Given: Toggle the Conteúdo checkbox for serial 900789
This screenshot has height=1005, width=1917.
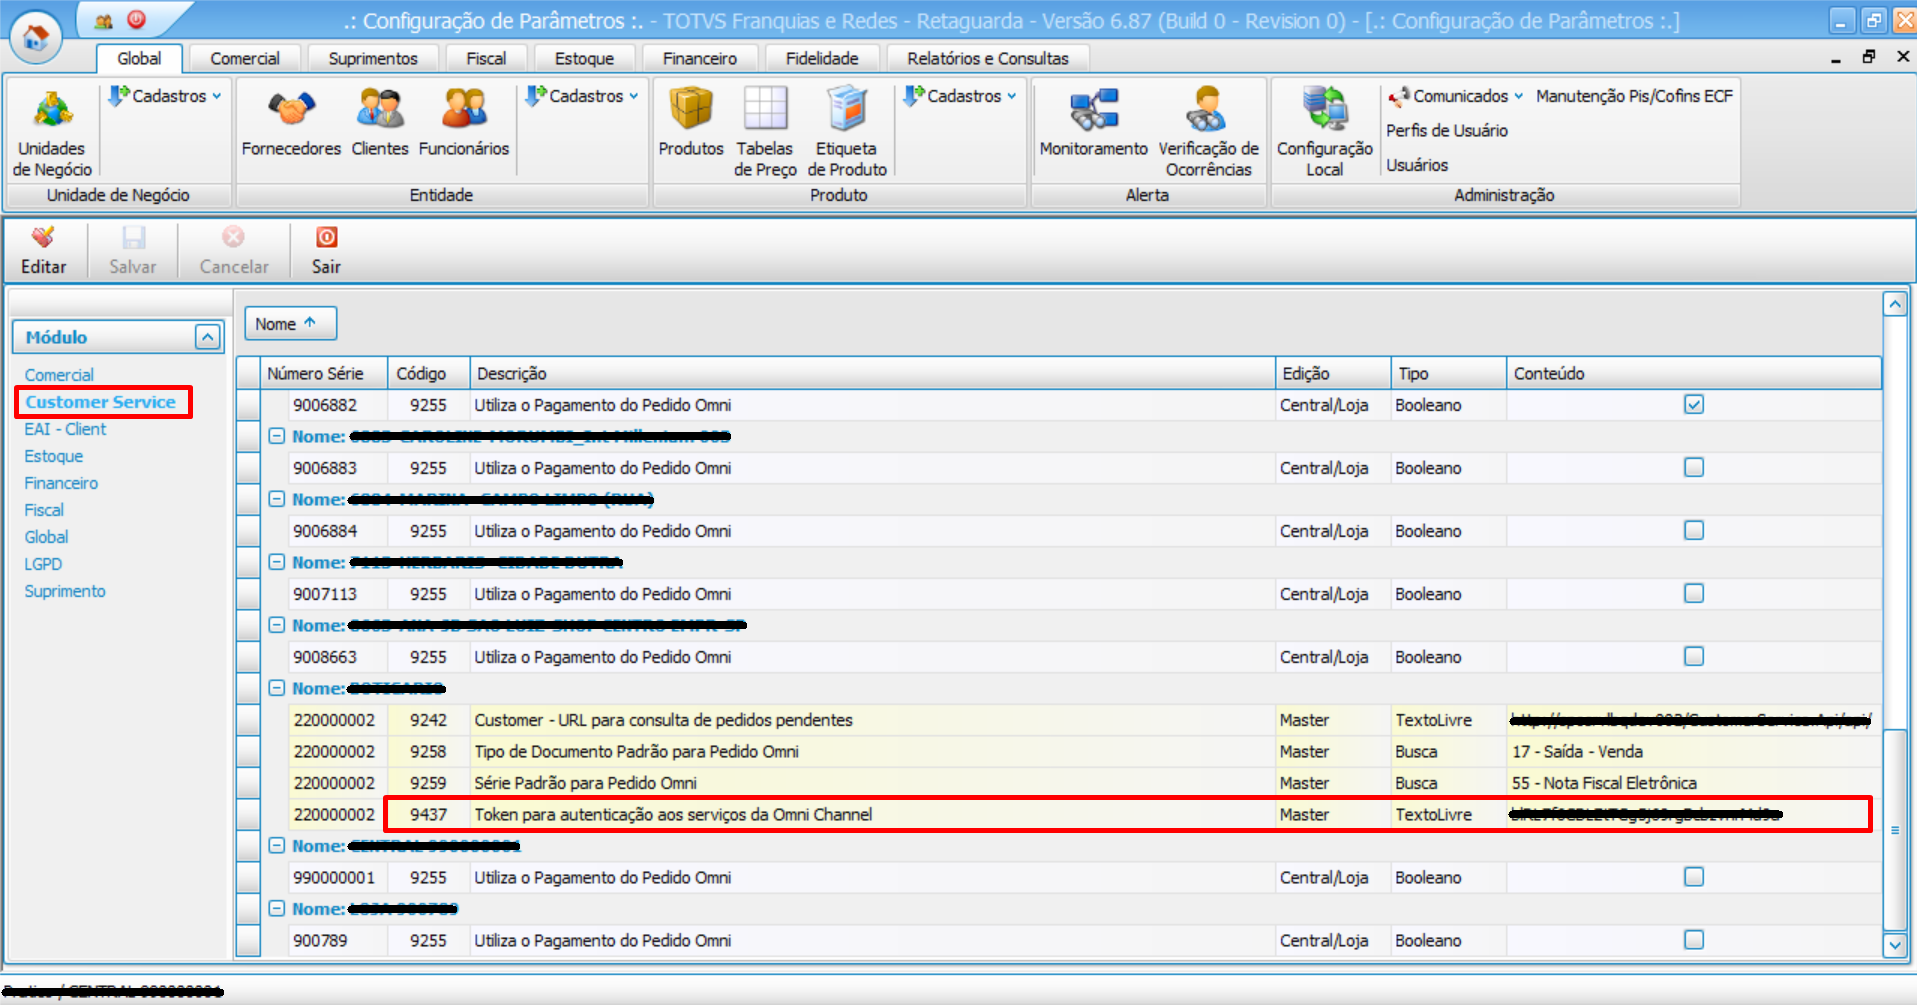Looking at the screenshot, I should (x=1694, y=940).
